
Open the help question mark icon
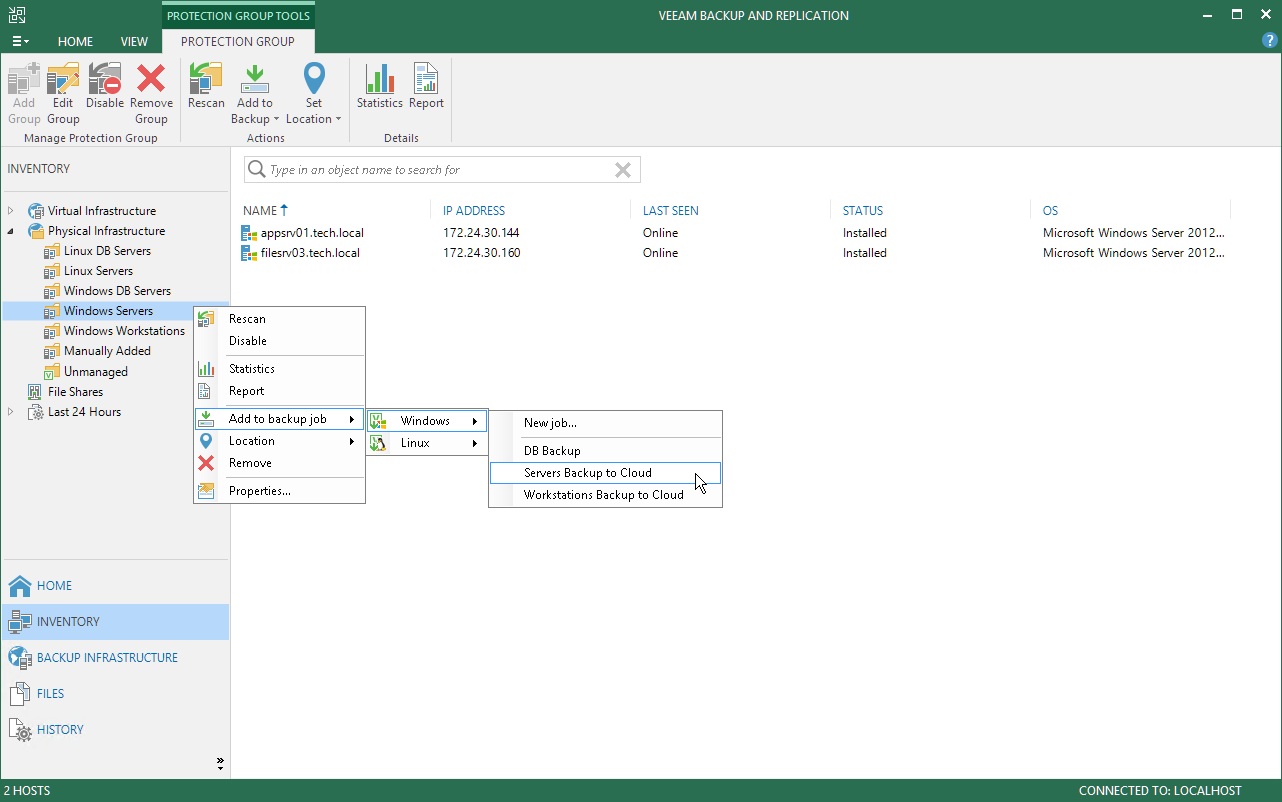tap(1270, 41)
